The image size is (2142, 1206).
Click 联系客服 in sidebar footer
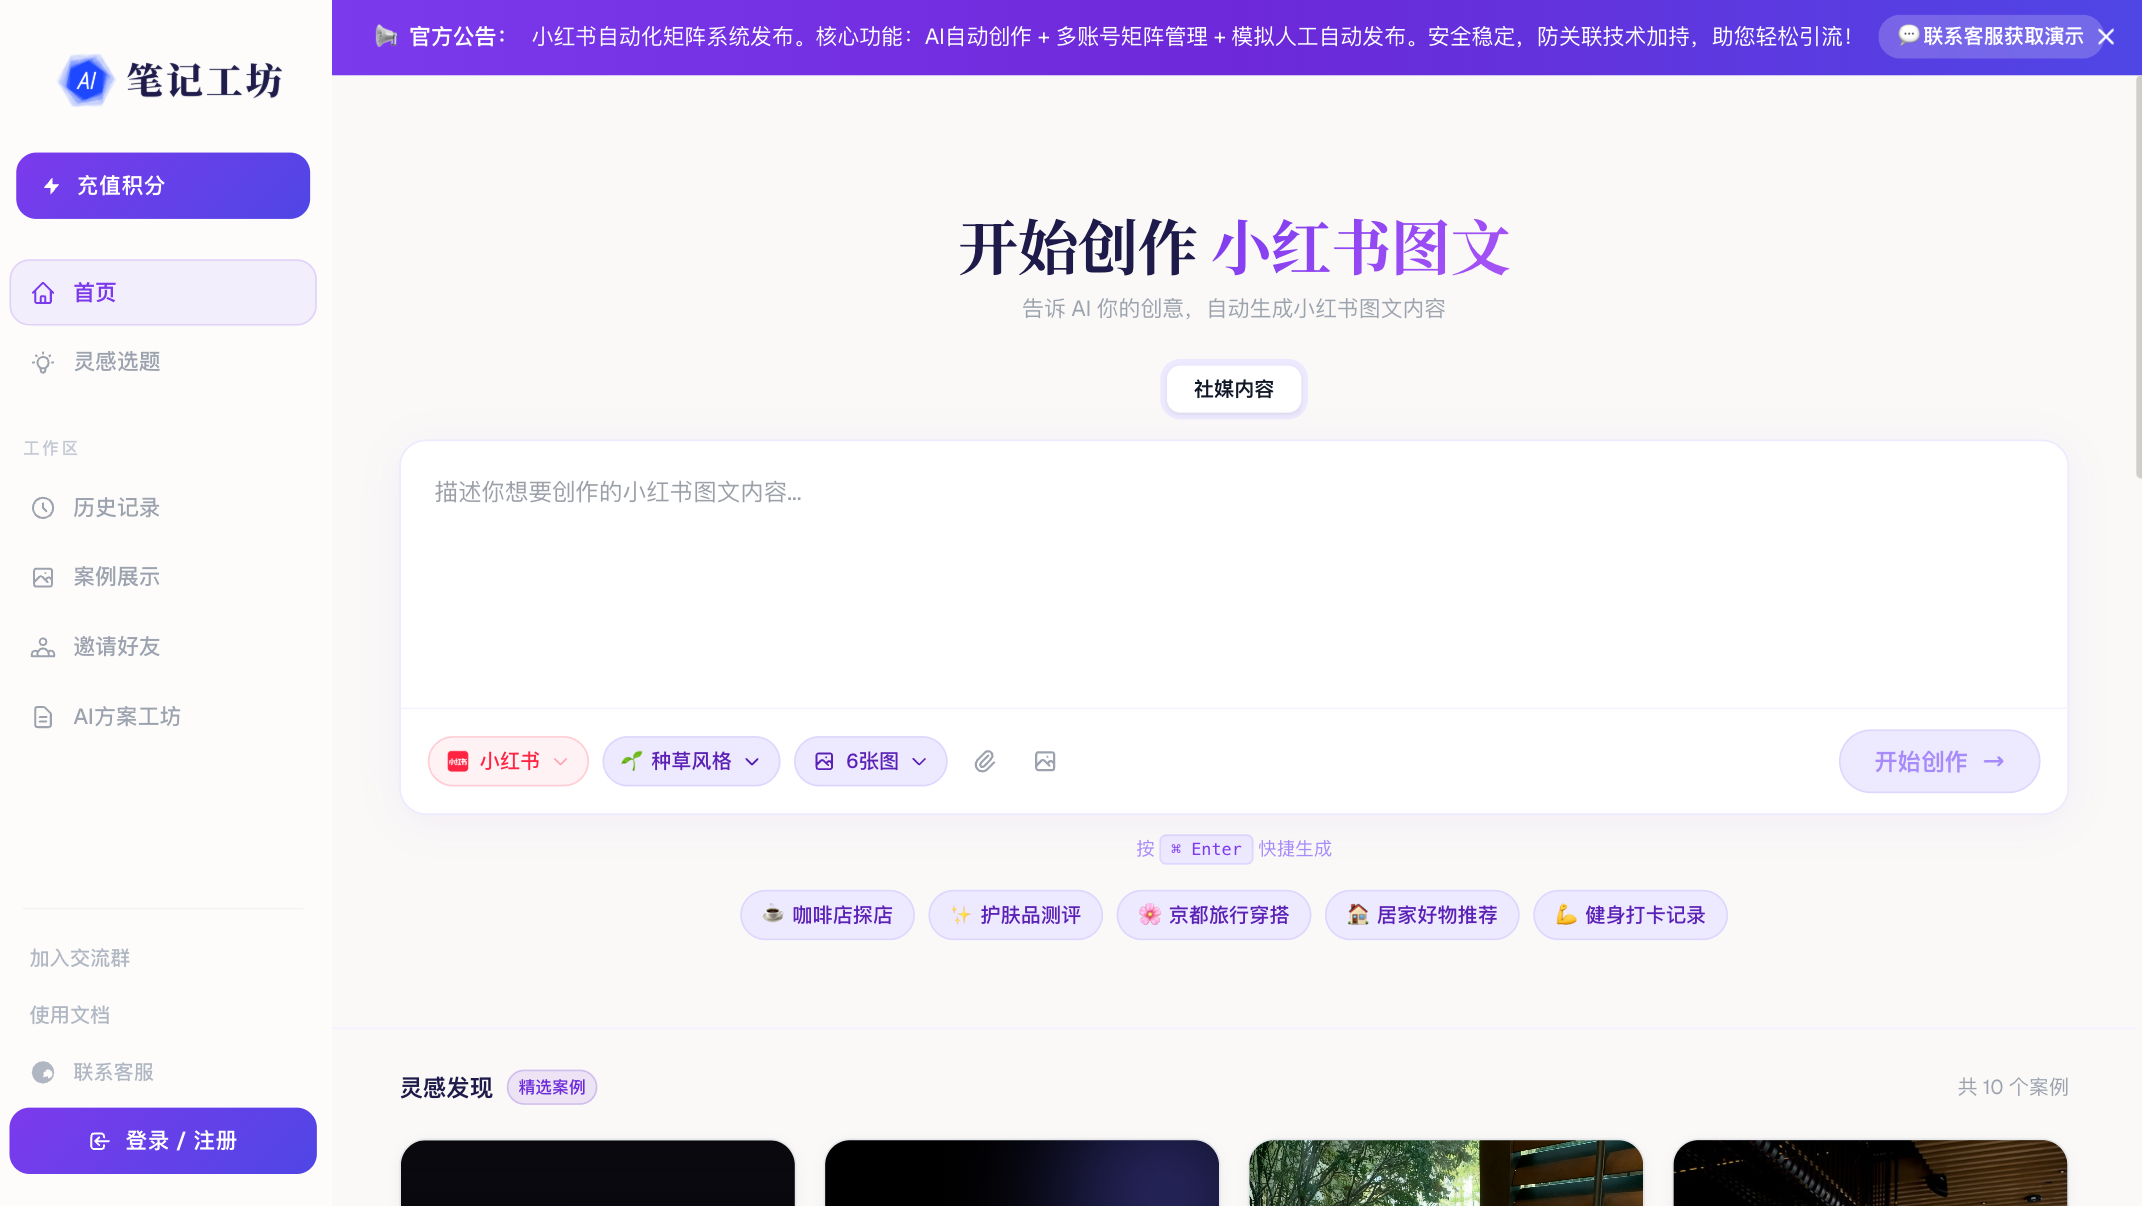pos(93,1072)
